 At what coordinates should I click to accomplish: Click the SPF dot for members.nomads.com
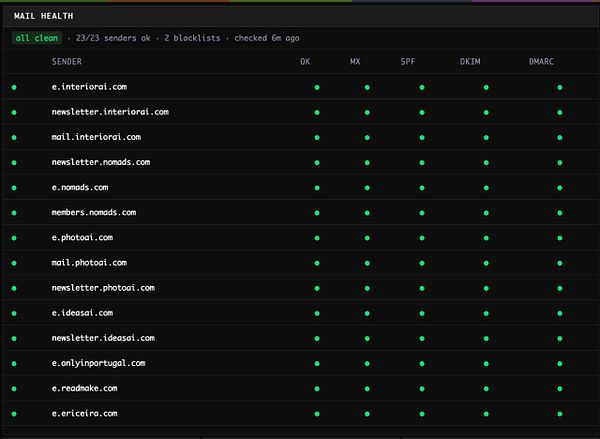[422, 213]
